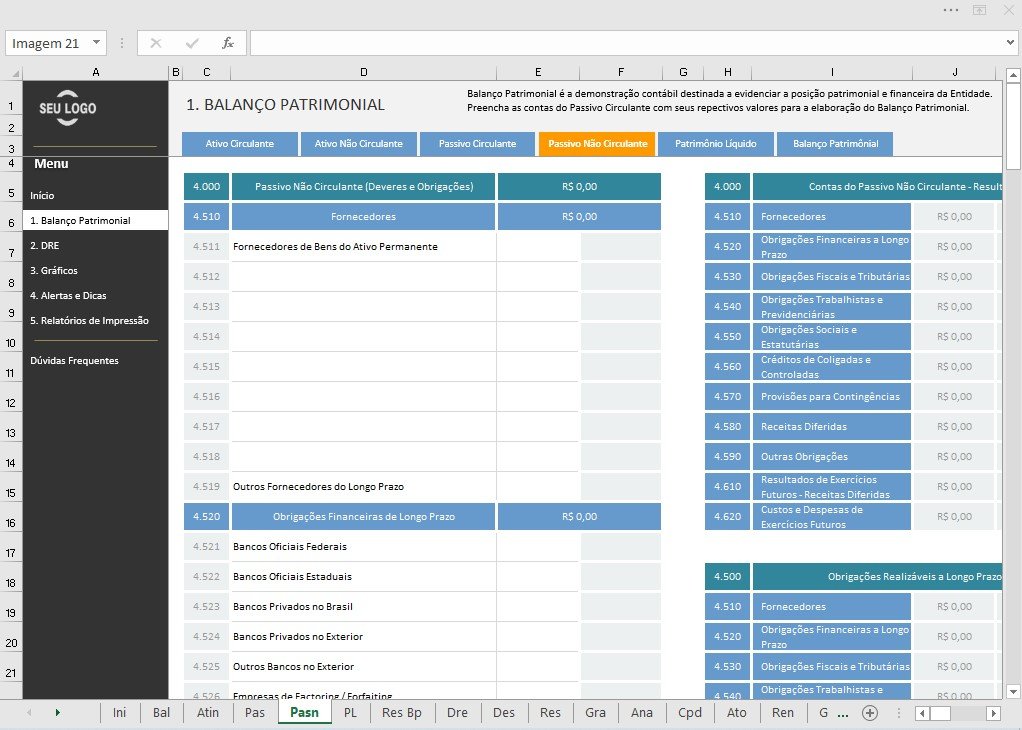Image resolution: width=1022 pixels, height=730 pixels.
Task: Click the Enter checkmark icon in formula bar
Action: (192, 43)
